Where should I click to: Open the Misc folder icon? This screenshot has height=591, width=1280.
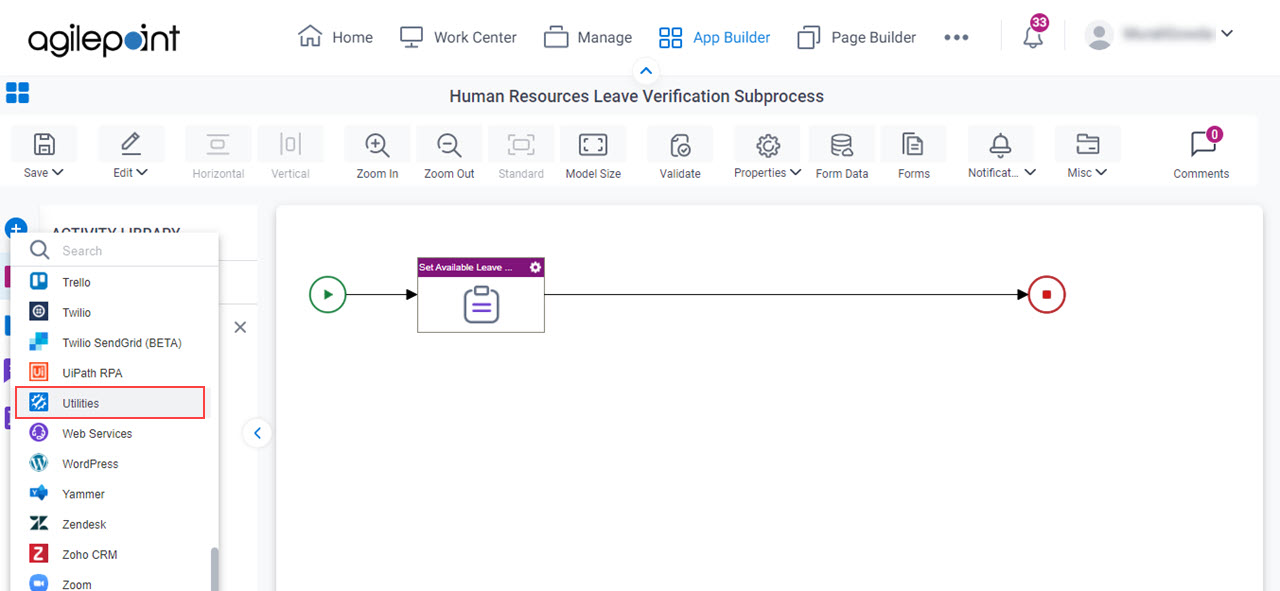pos(1087,144)
